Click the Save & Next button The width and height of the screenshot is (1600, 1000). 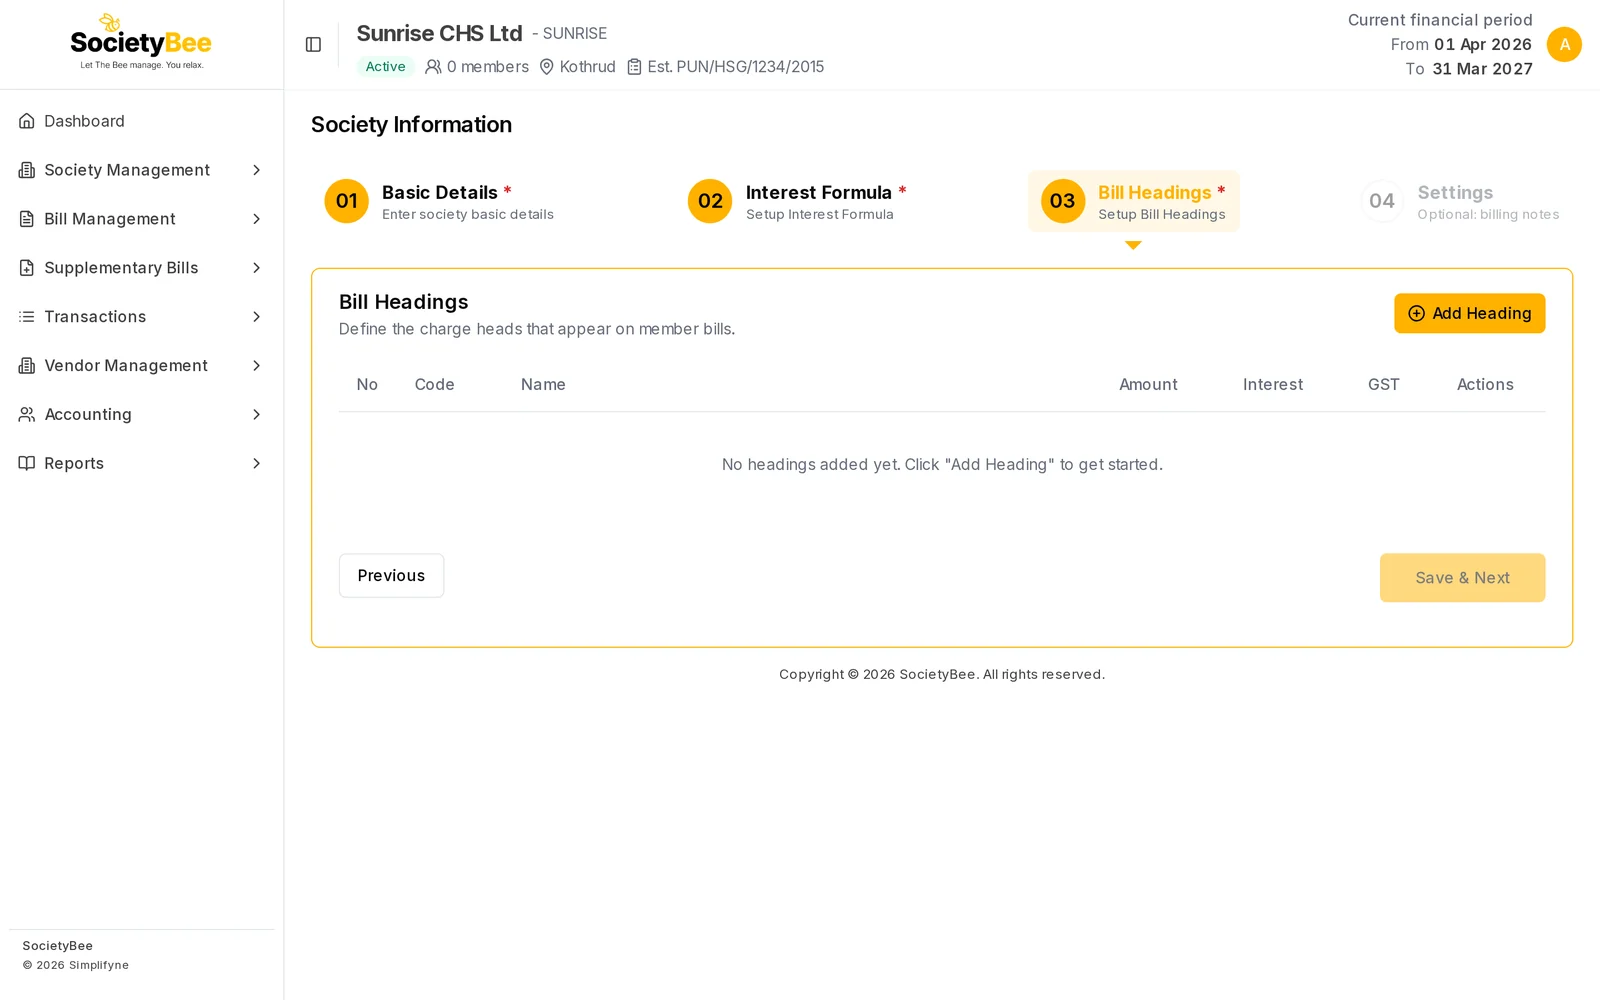(1462, 578)
